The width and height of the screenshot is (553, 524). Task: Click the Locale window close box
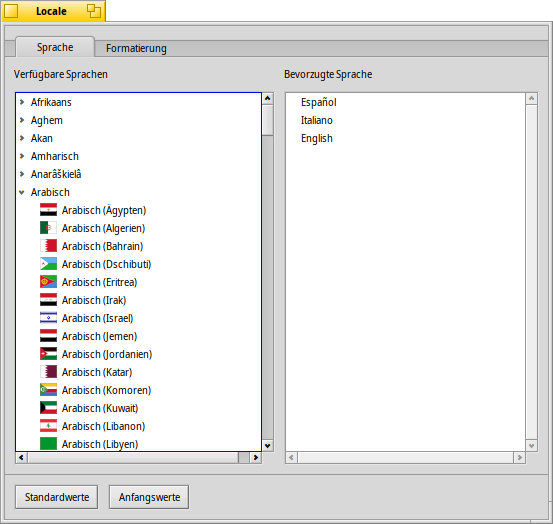tap(11, 11)
